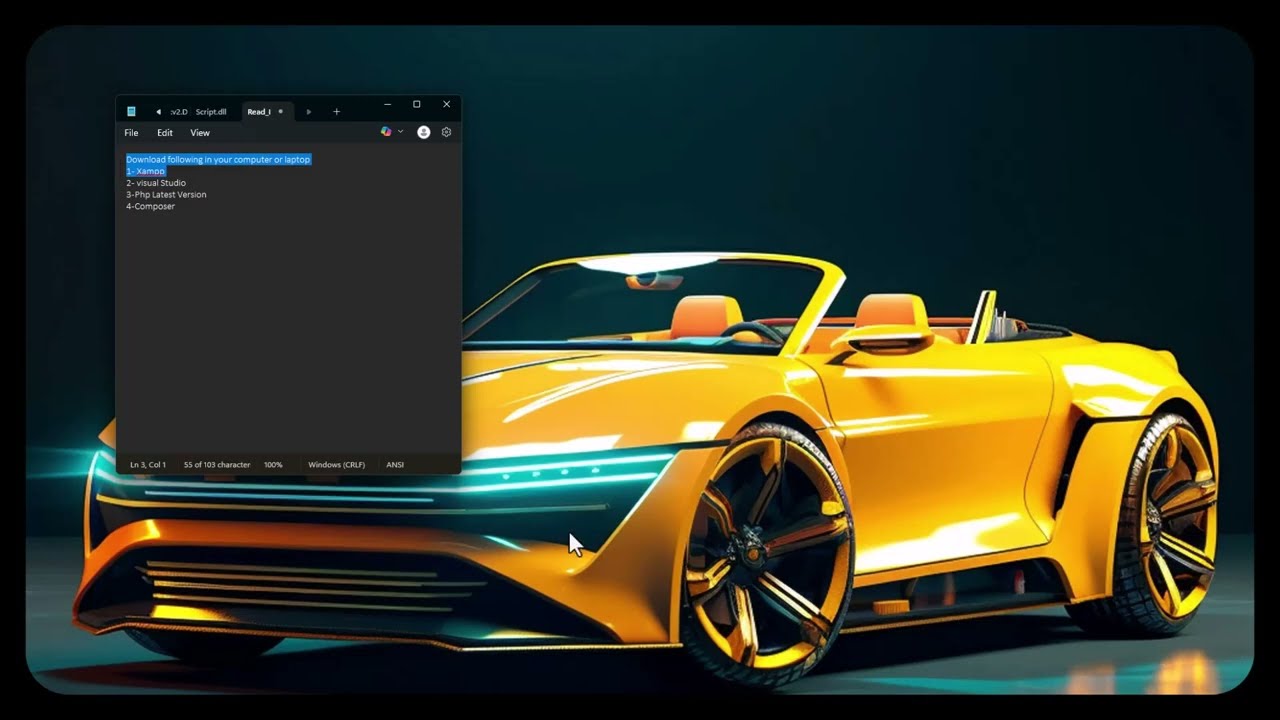
Task: Switch to the Script.dll tab
Action: [211, 112]
